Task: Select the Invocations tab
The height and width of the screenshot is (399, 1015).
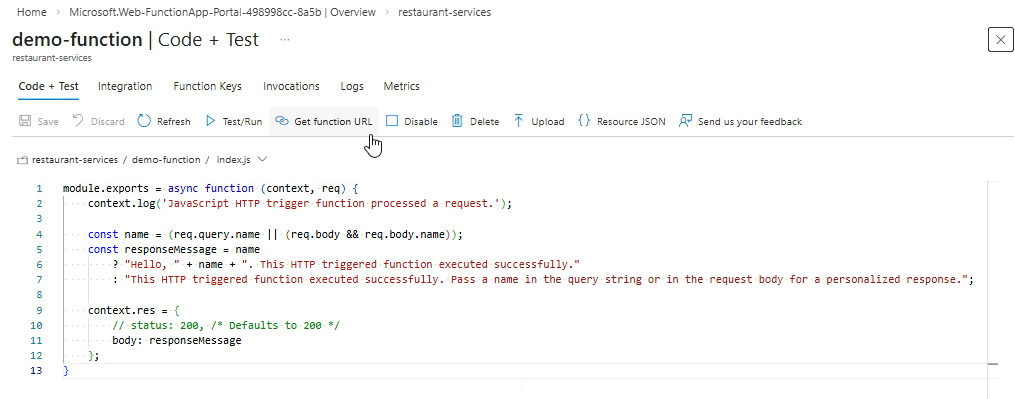Action: 291,86
